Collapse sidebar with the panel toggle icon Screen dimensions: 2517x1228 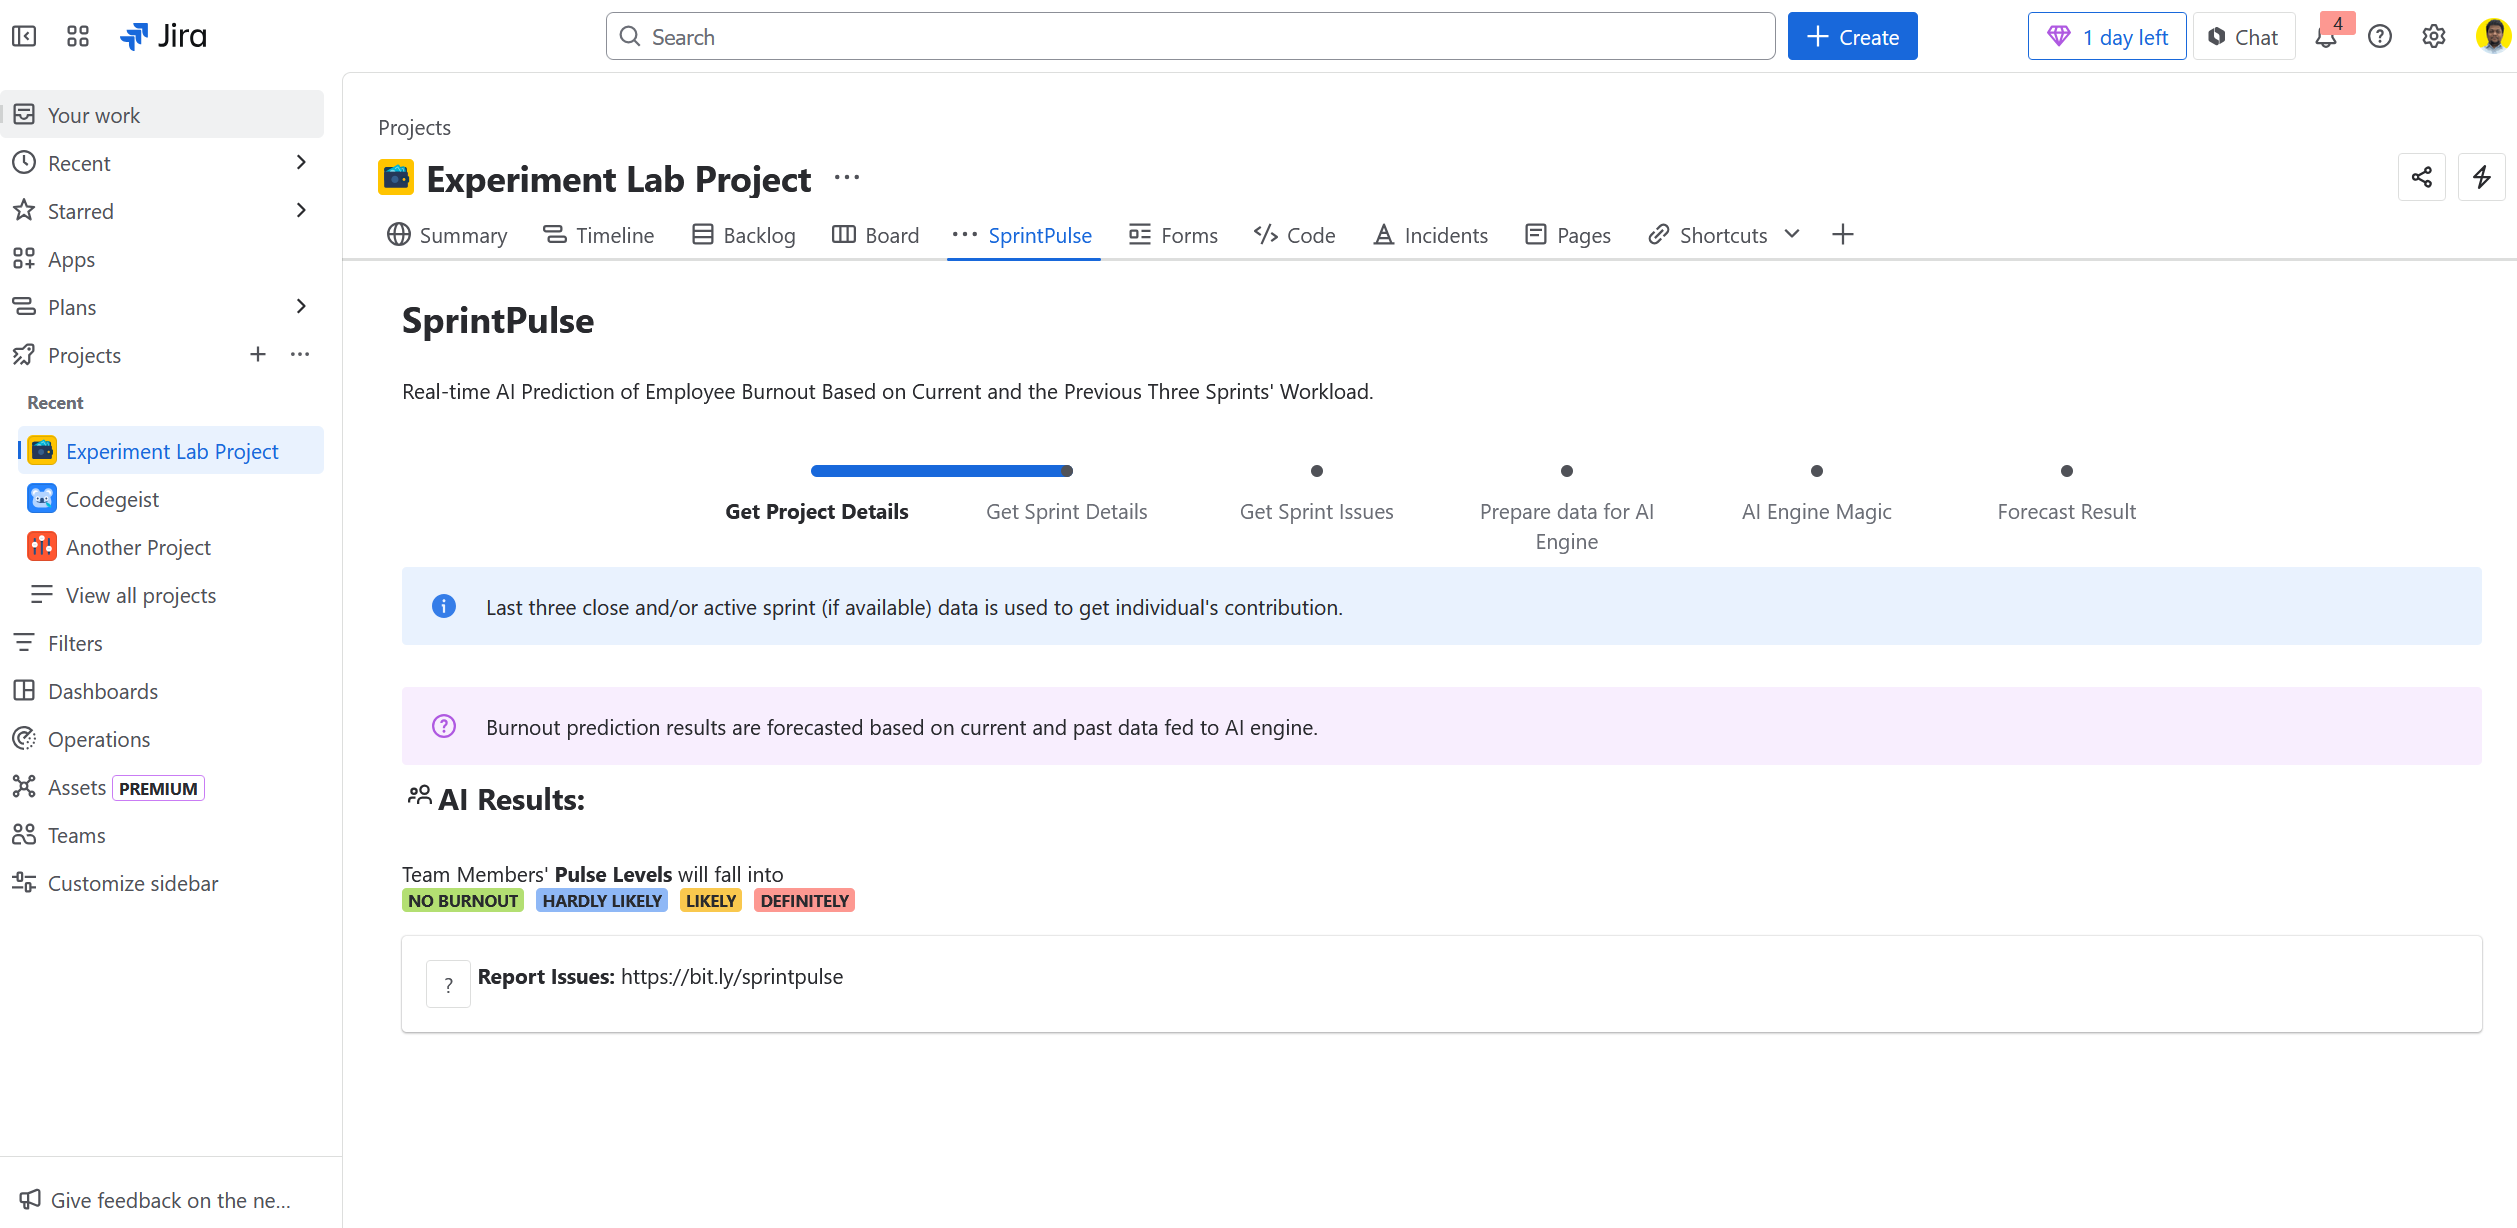click(24, 36)
